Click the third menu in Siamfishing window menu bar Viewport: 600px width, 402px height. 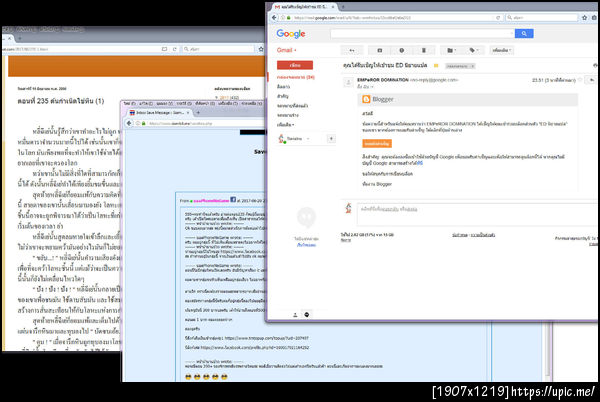pyautogui.click(x=165, y=104)
